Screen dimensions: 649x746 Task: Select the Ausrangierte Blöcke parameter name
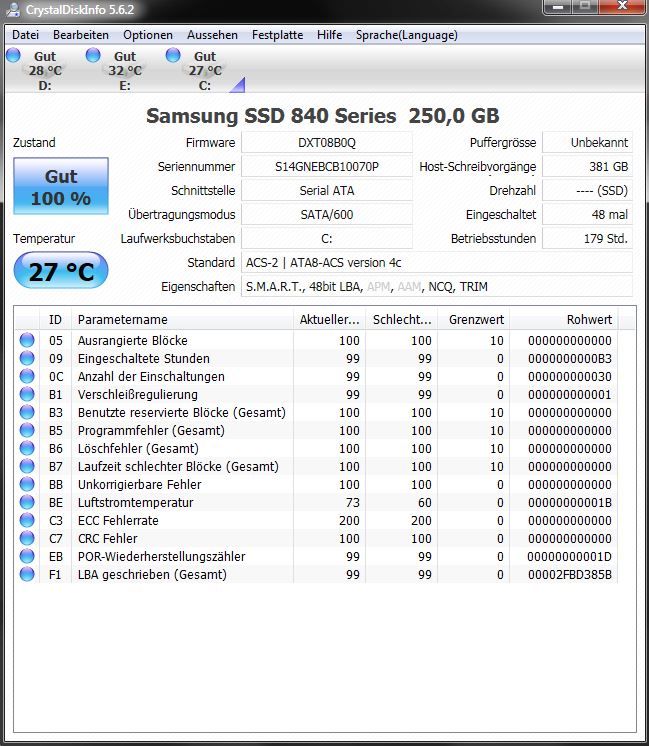click(133, 341)
